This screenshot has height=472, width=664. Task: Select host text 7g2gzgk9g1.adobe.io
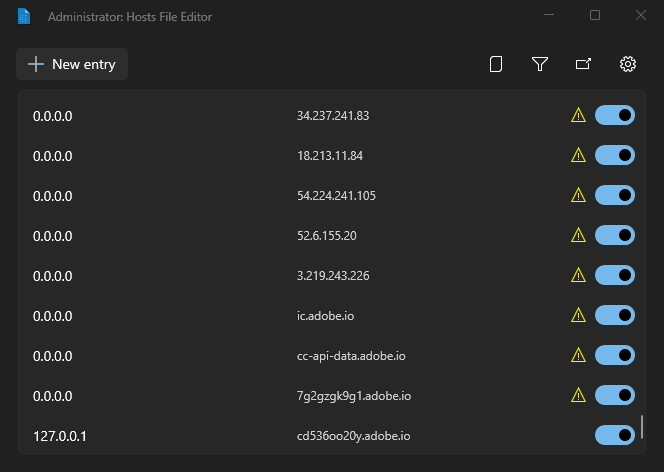pyautogui.click(x=354, y=396)
